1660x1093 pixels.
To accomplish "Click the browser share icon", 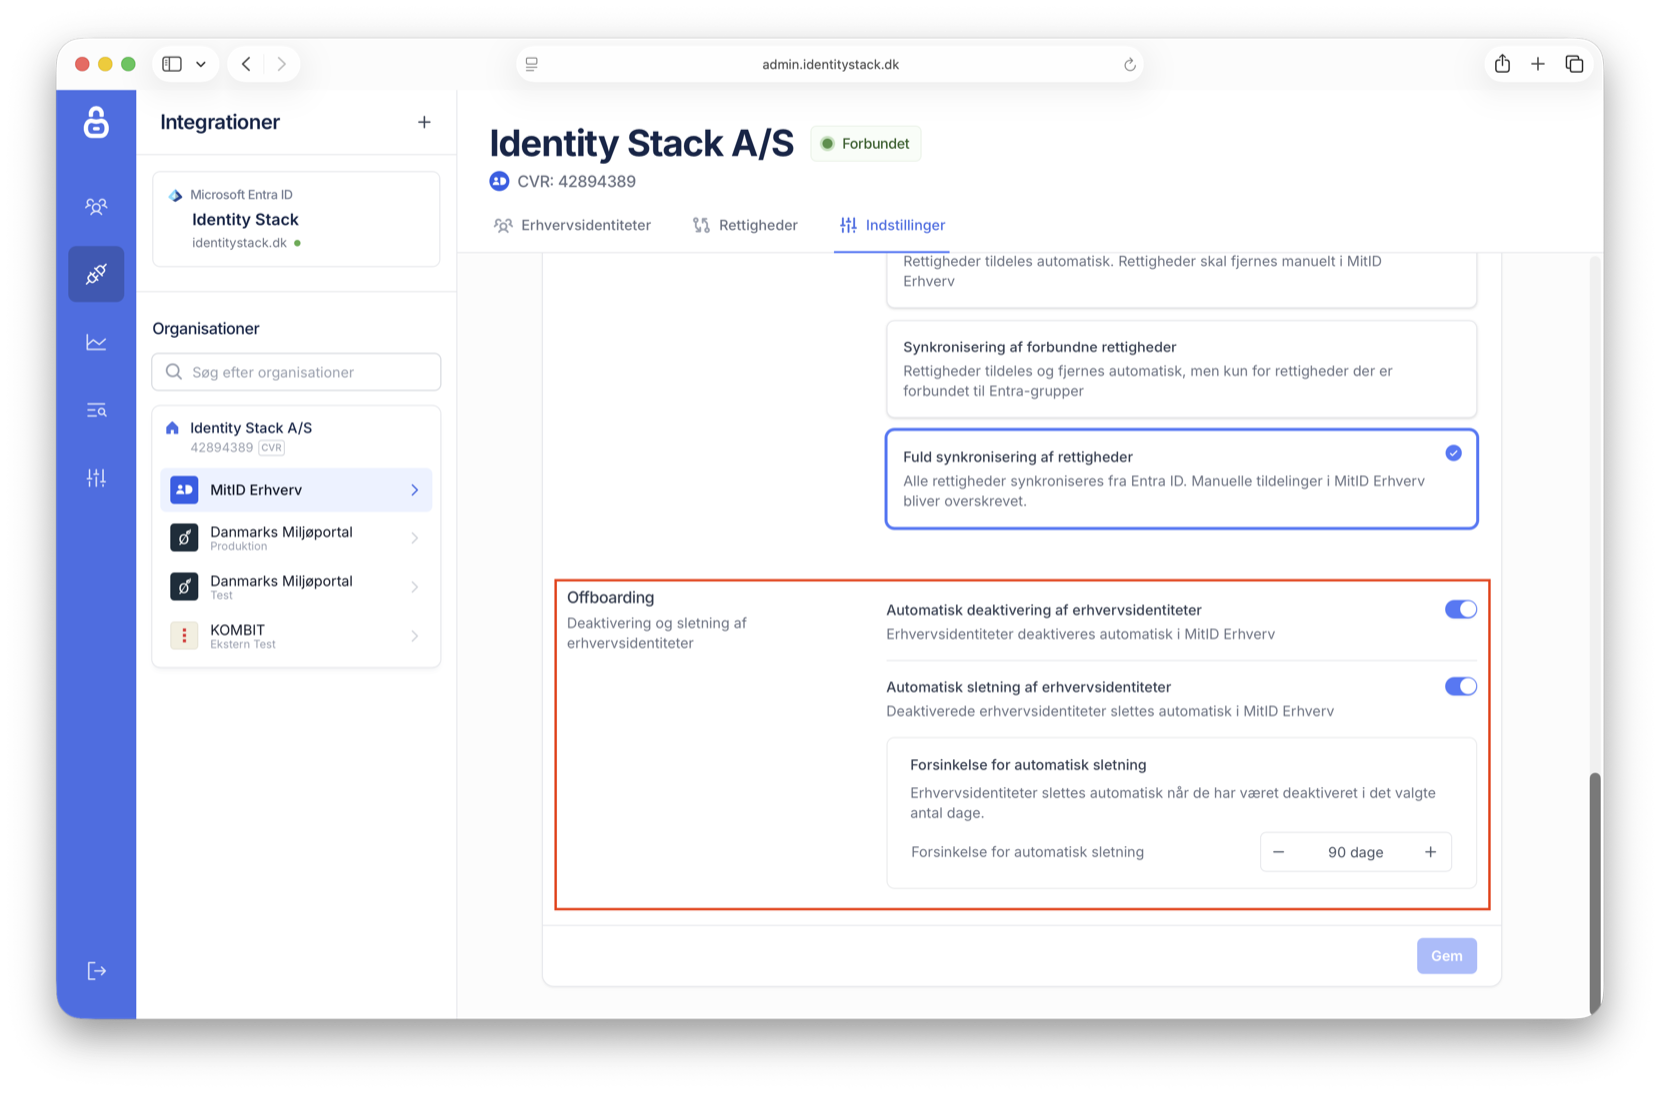I will 1502,64.
